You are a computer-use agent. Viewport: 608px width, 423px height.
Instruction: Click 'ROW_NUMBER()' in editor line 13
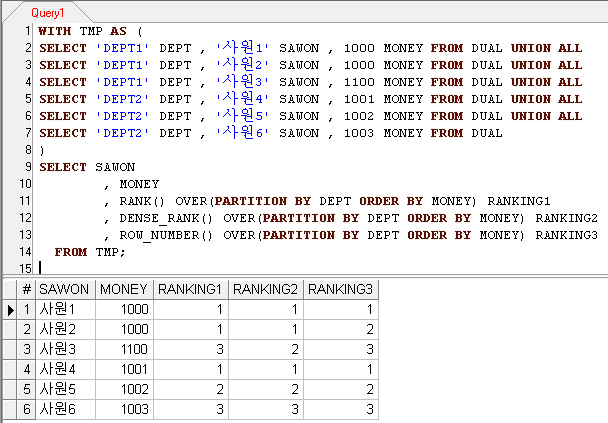click(x=166, y=235)
